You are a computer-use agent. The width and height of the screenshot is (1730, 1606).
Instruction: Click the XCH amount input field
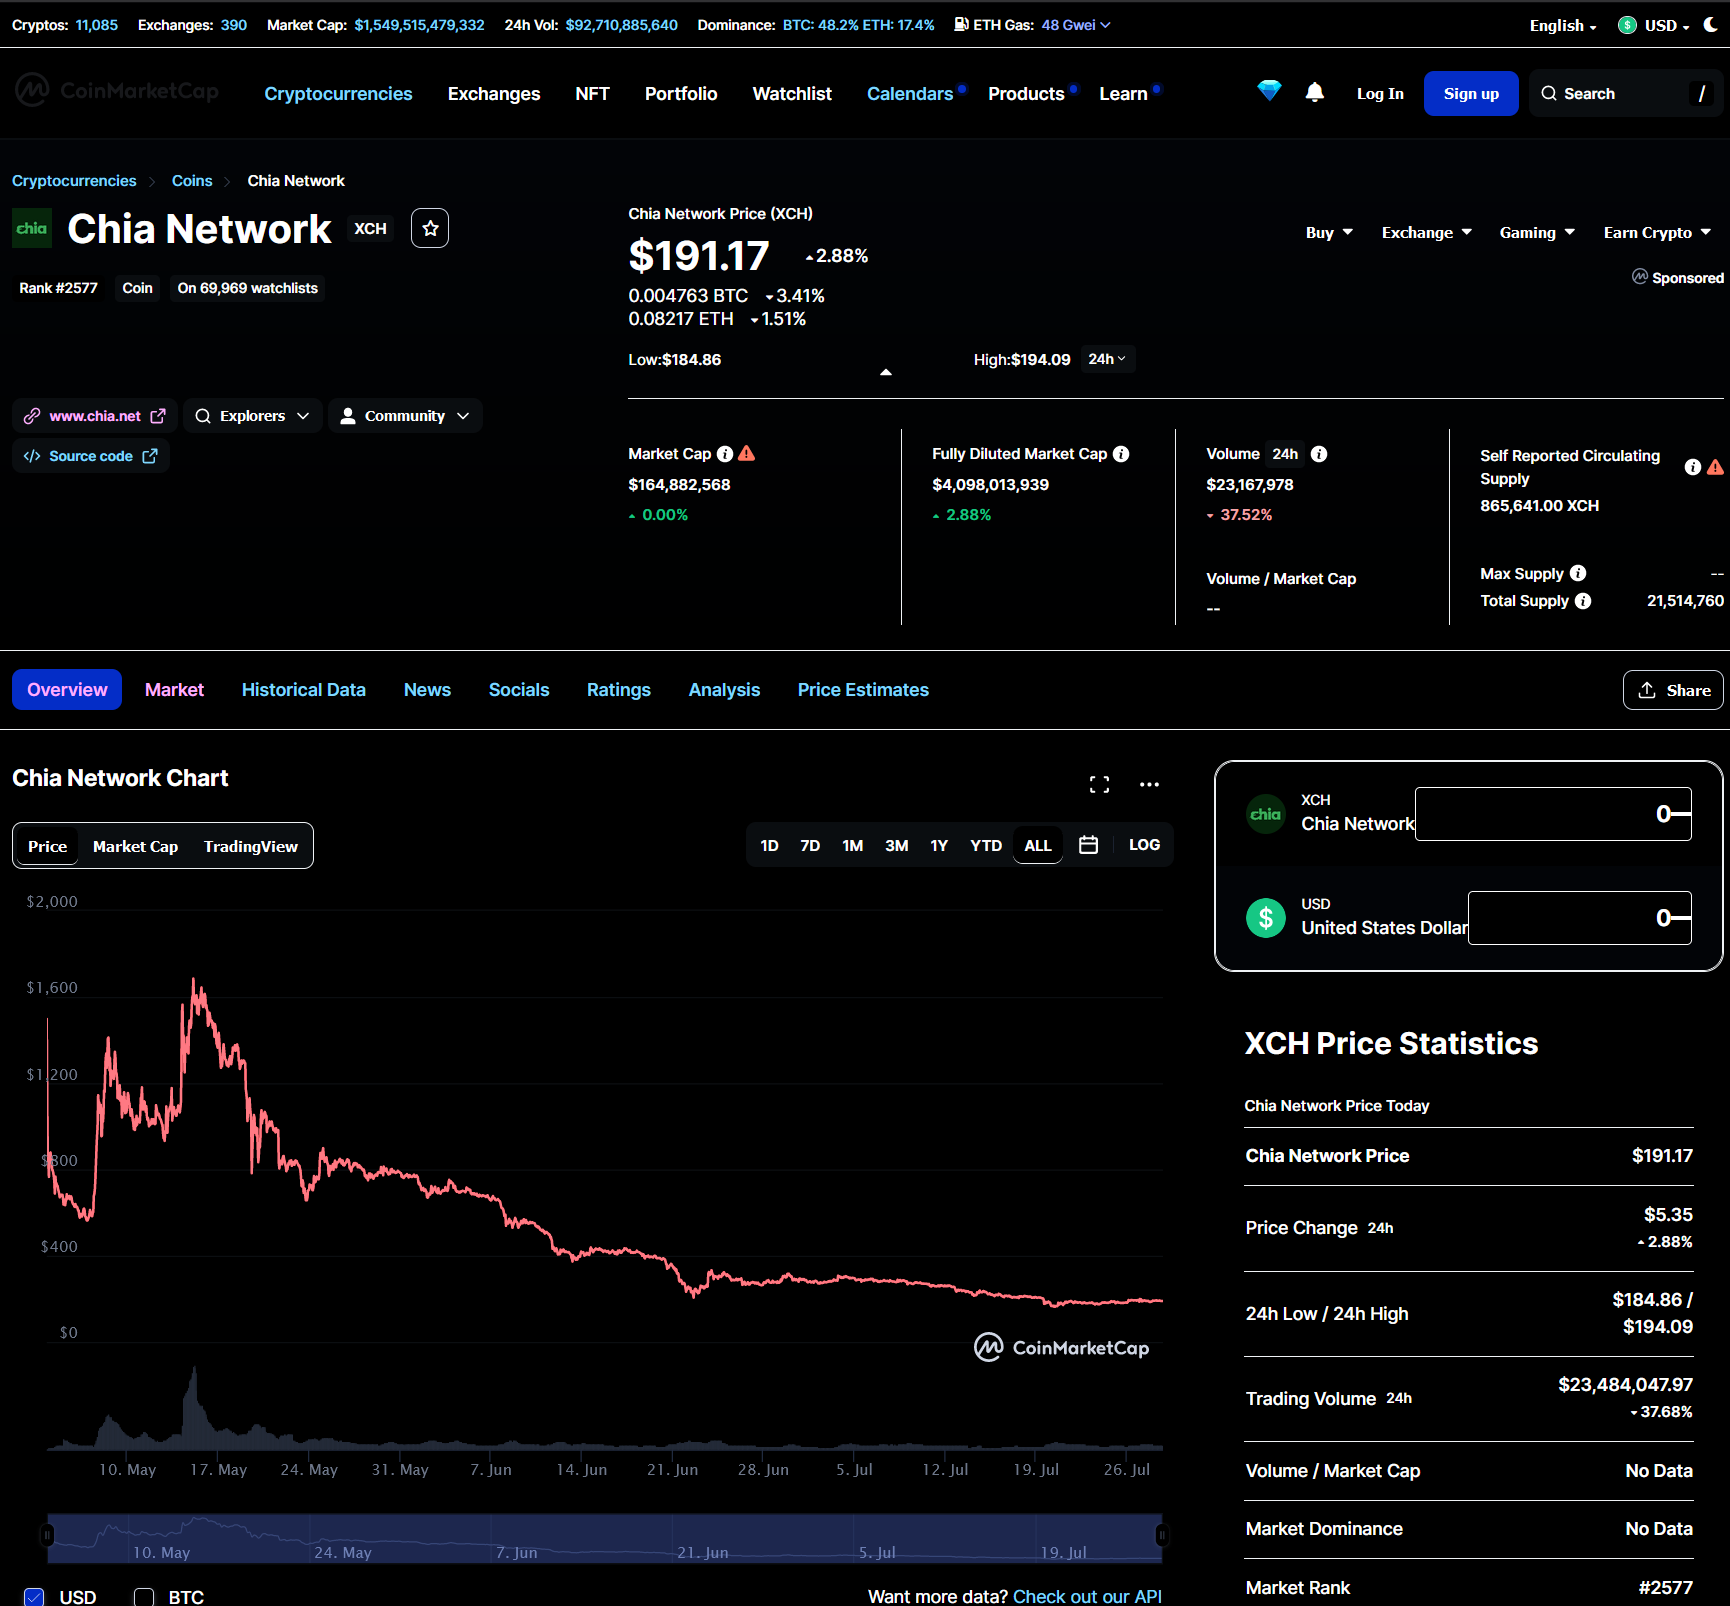tap(1553, 814)
